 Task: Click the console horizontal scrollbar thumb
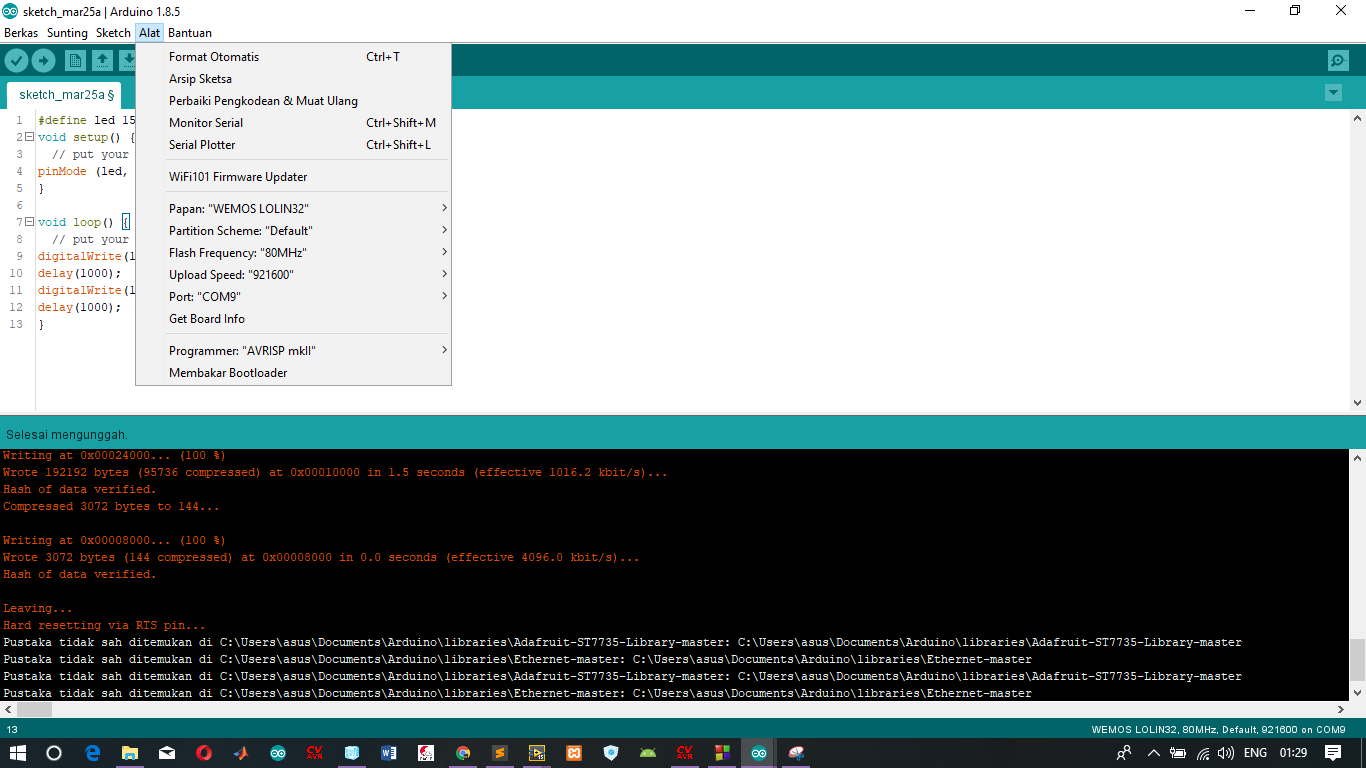pos(35,709)
